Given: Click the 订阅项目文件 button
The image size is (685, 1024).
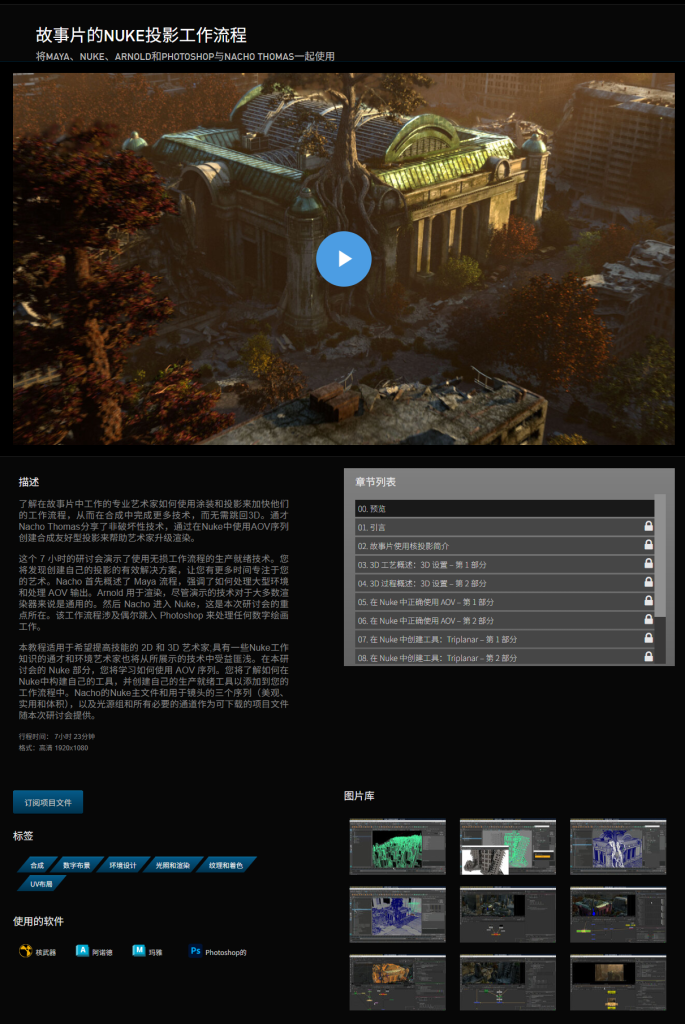Looking at the screenshot, I should (x=48, y=802).
